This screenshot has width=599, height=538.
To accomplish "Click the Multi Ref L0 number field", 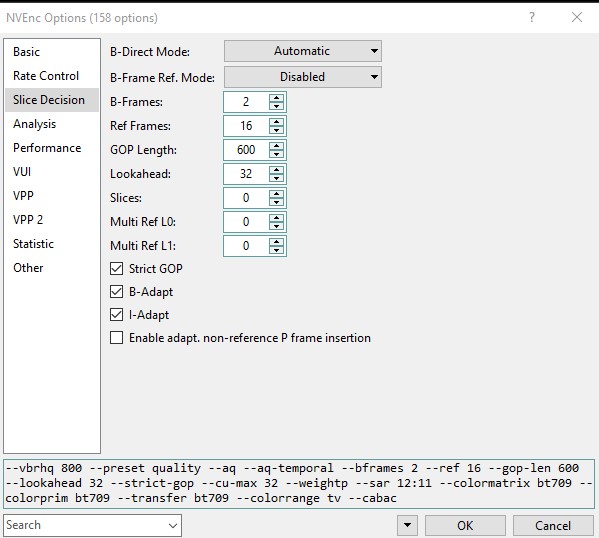I will tap(246, 222).
